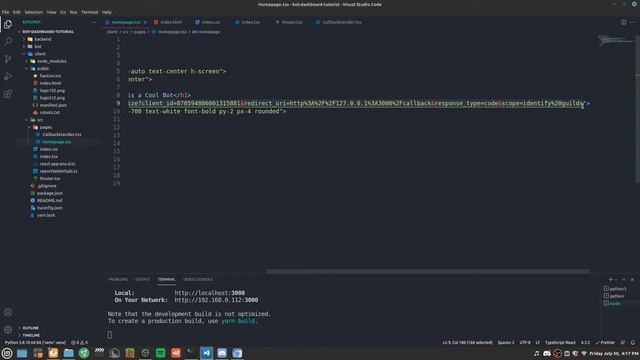This screenshot has width=640, height=360.
Task: Open the Edit menu
Action: point(16,12)
